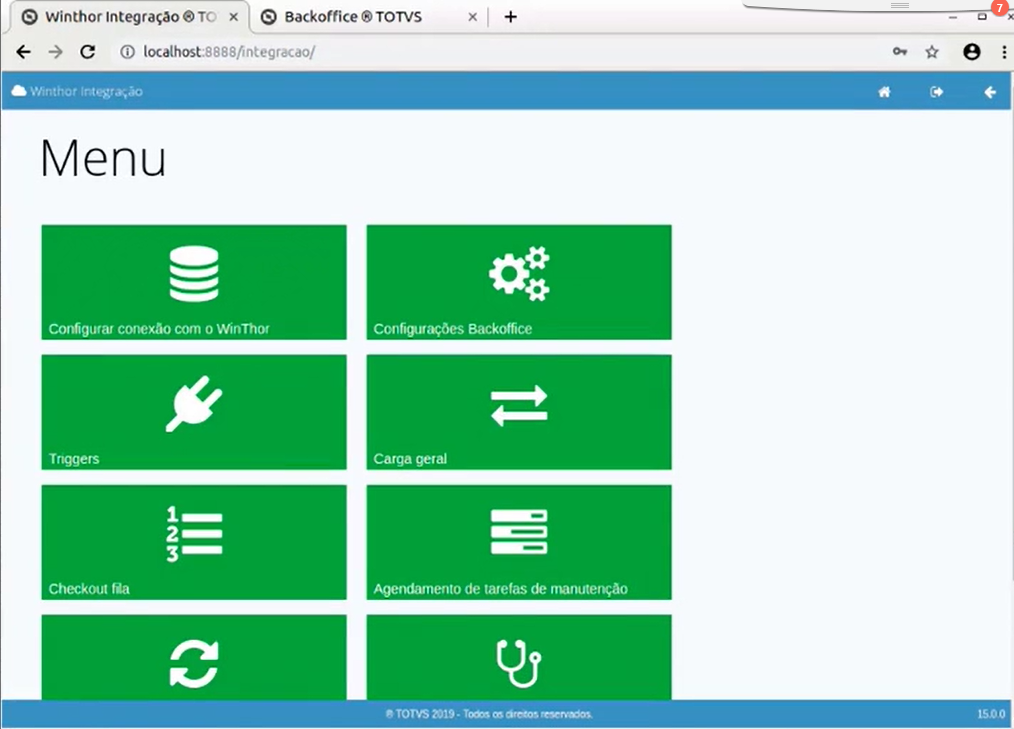
Task: Click the TOTVS 2019 footer copyright text
Action: (489, 714)
